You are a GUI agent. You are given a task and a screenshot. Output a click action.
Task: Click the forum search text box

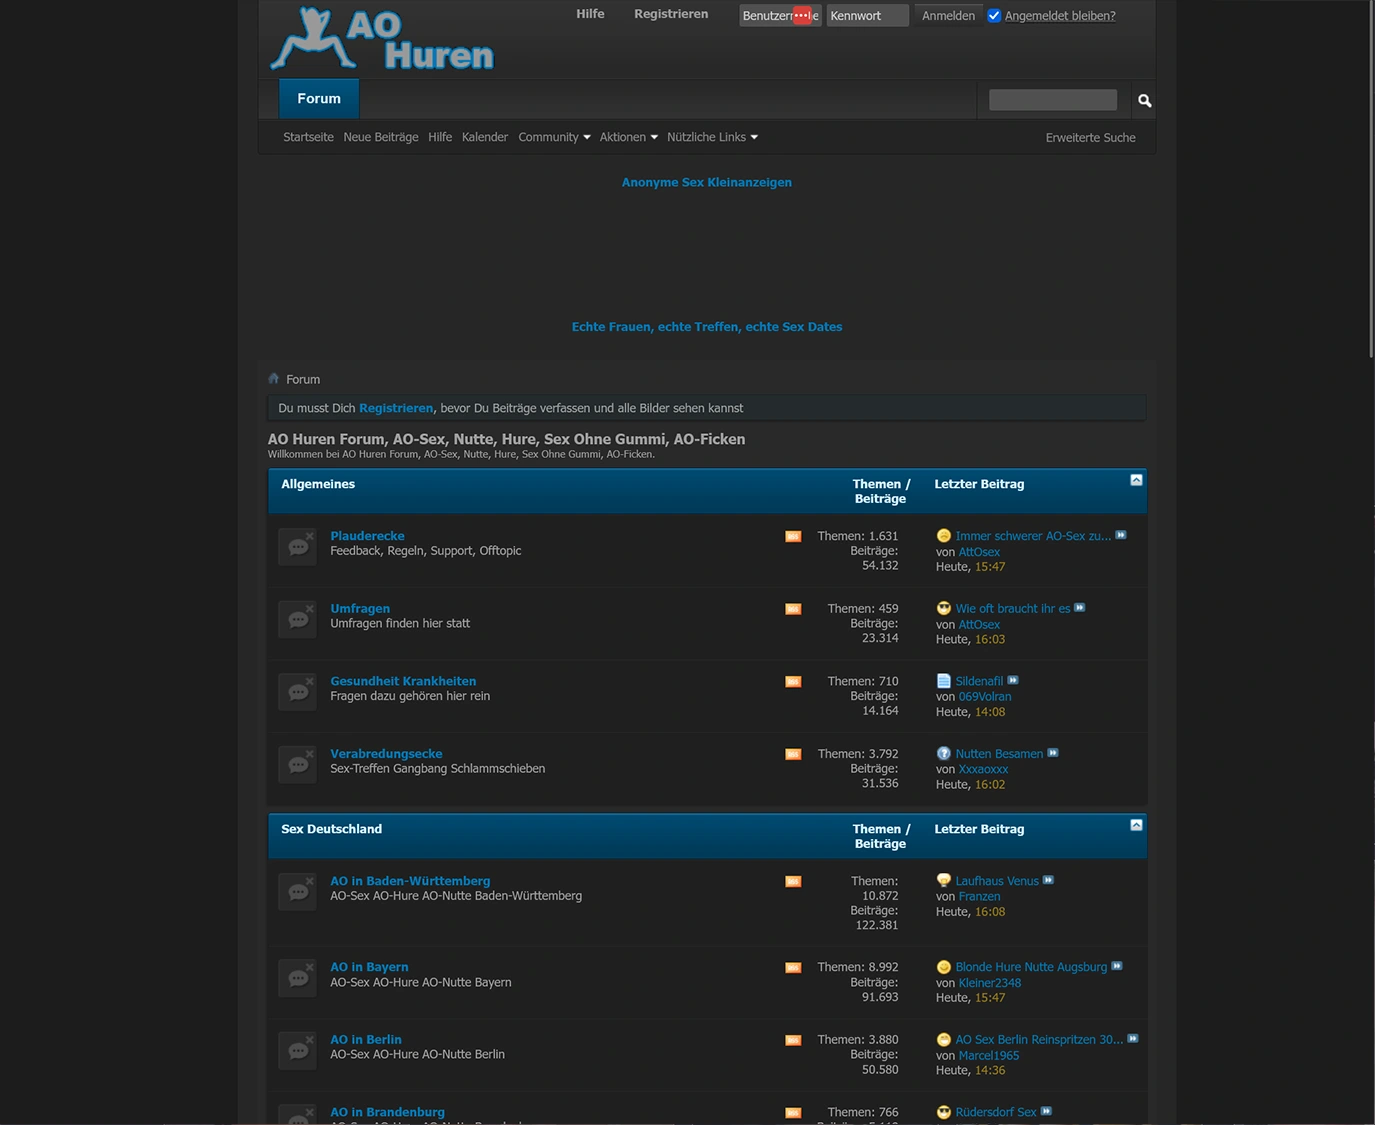click(1053, 100)
